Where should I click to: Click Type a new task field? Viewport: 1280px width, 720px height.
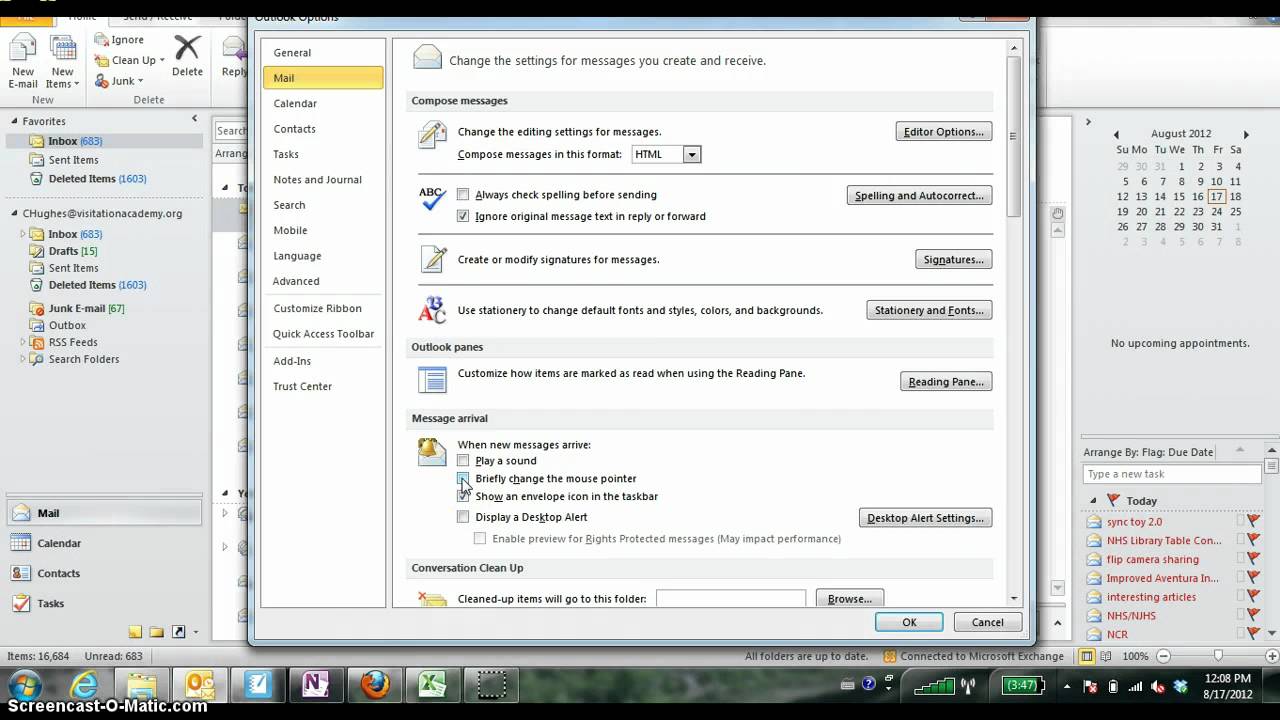point(1172,474)
